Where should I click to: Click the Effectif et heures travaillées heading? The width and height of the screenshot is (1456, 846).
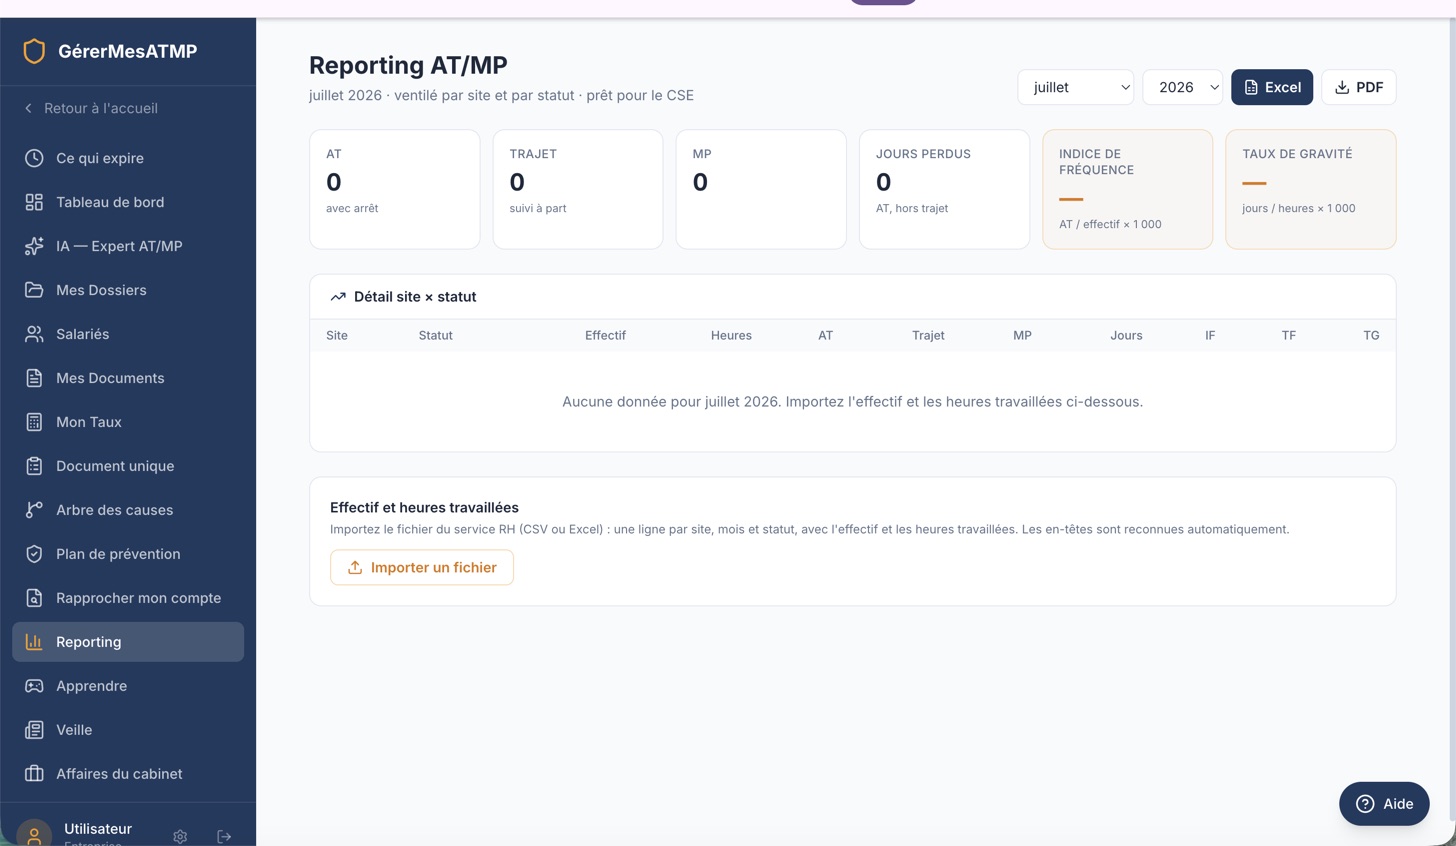[424, 508]
